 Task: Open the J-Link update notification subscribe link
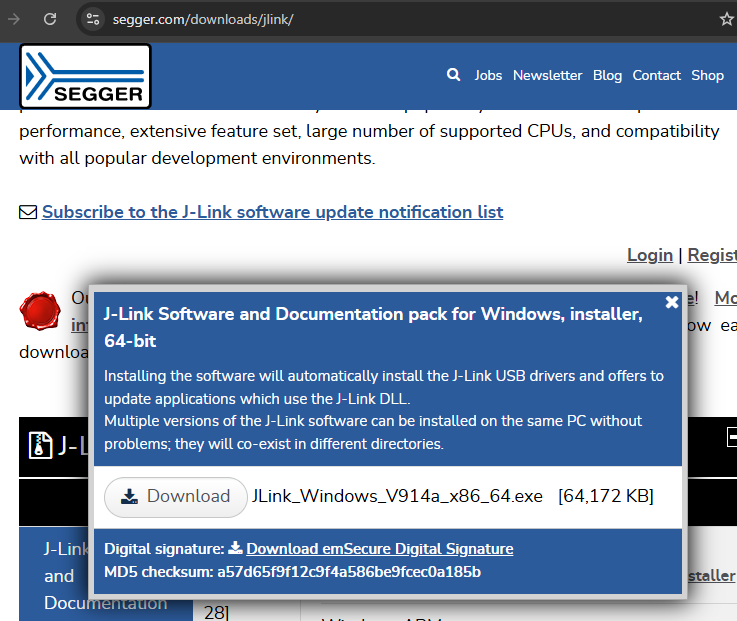coord(273,212)
